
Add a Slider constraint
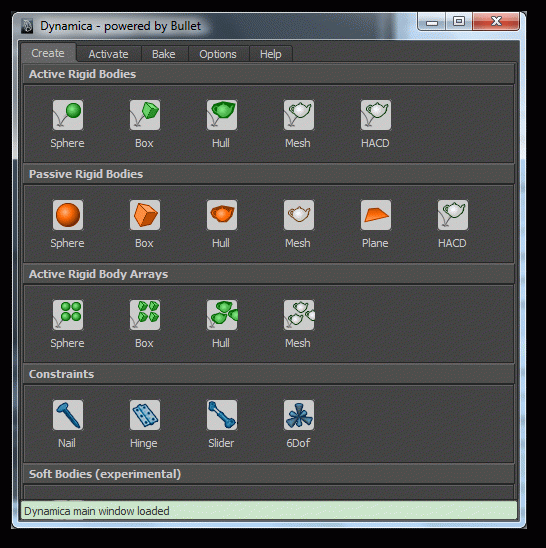click(x=222, y=415)
